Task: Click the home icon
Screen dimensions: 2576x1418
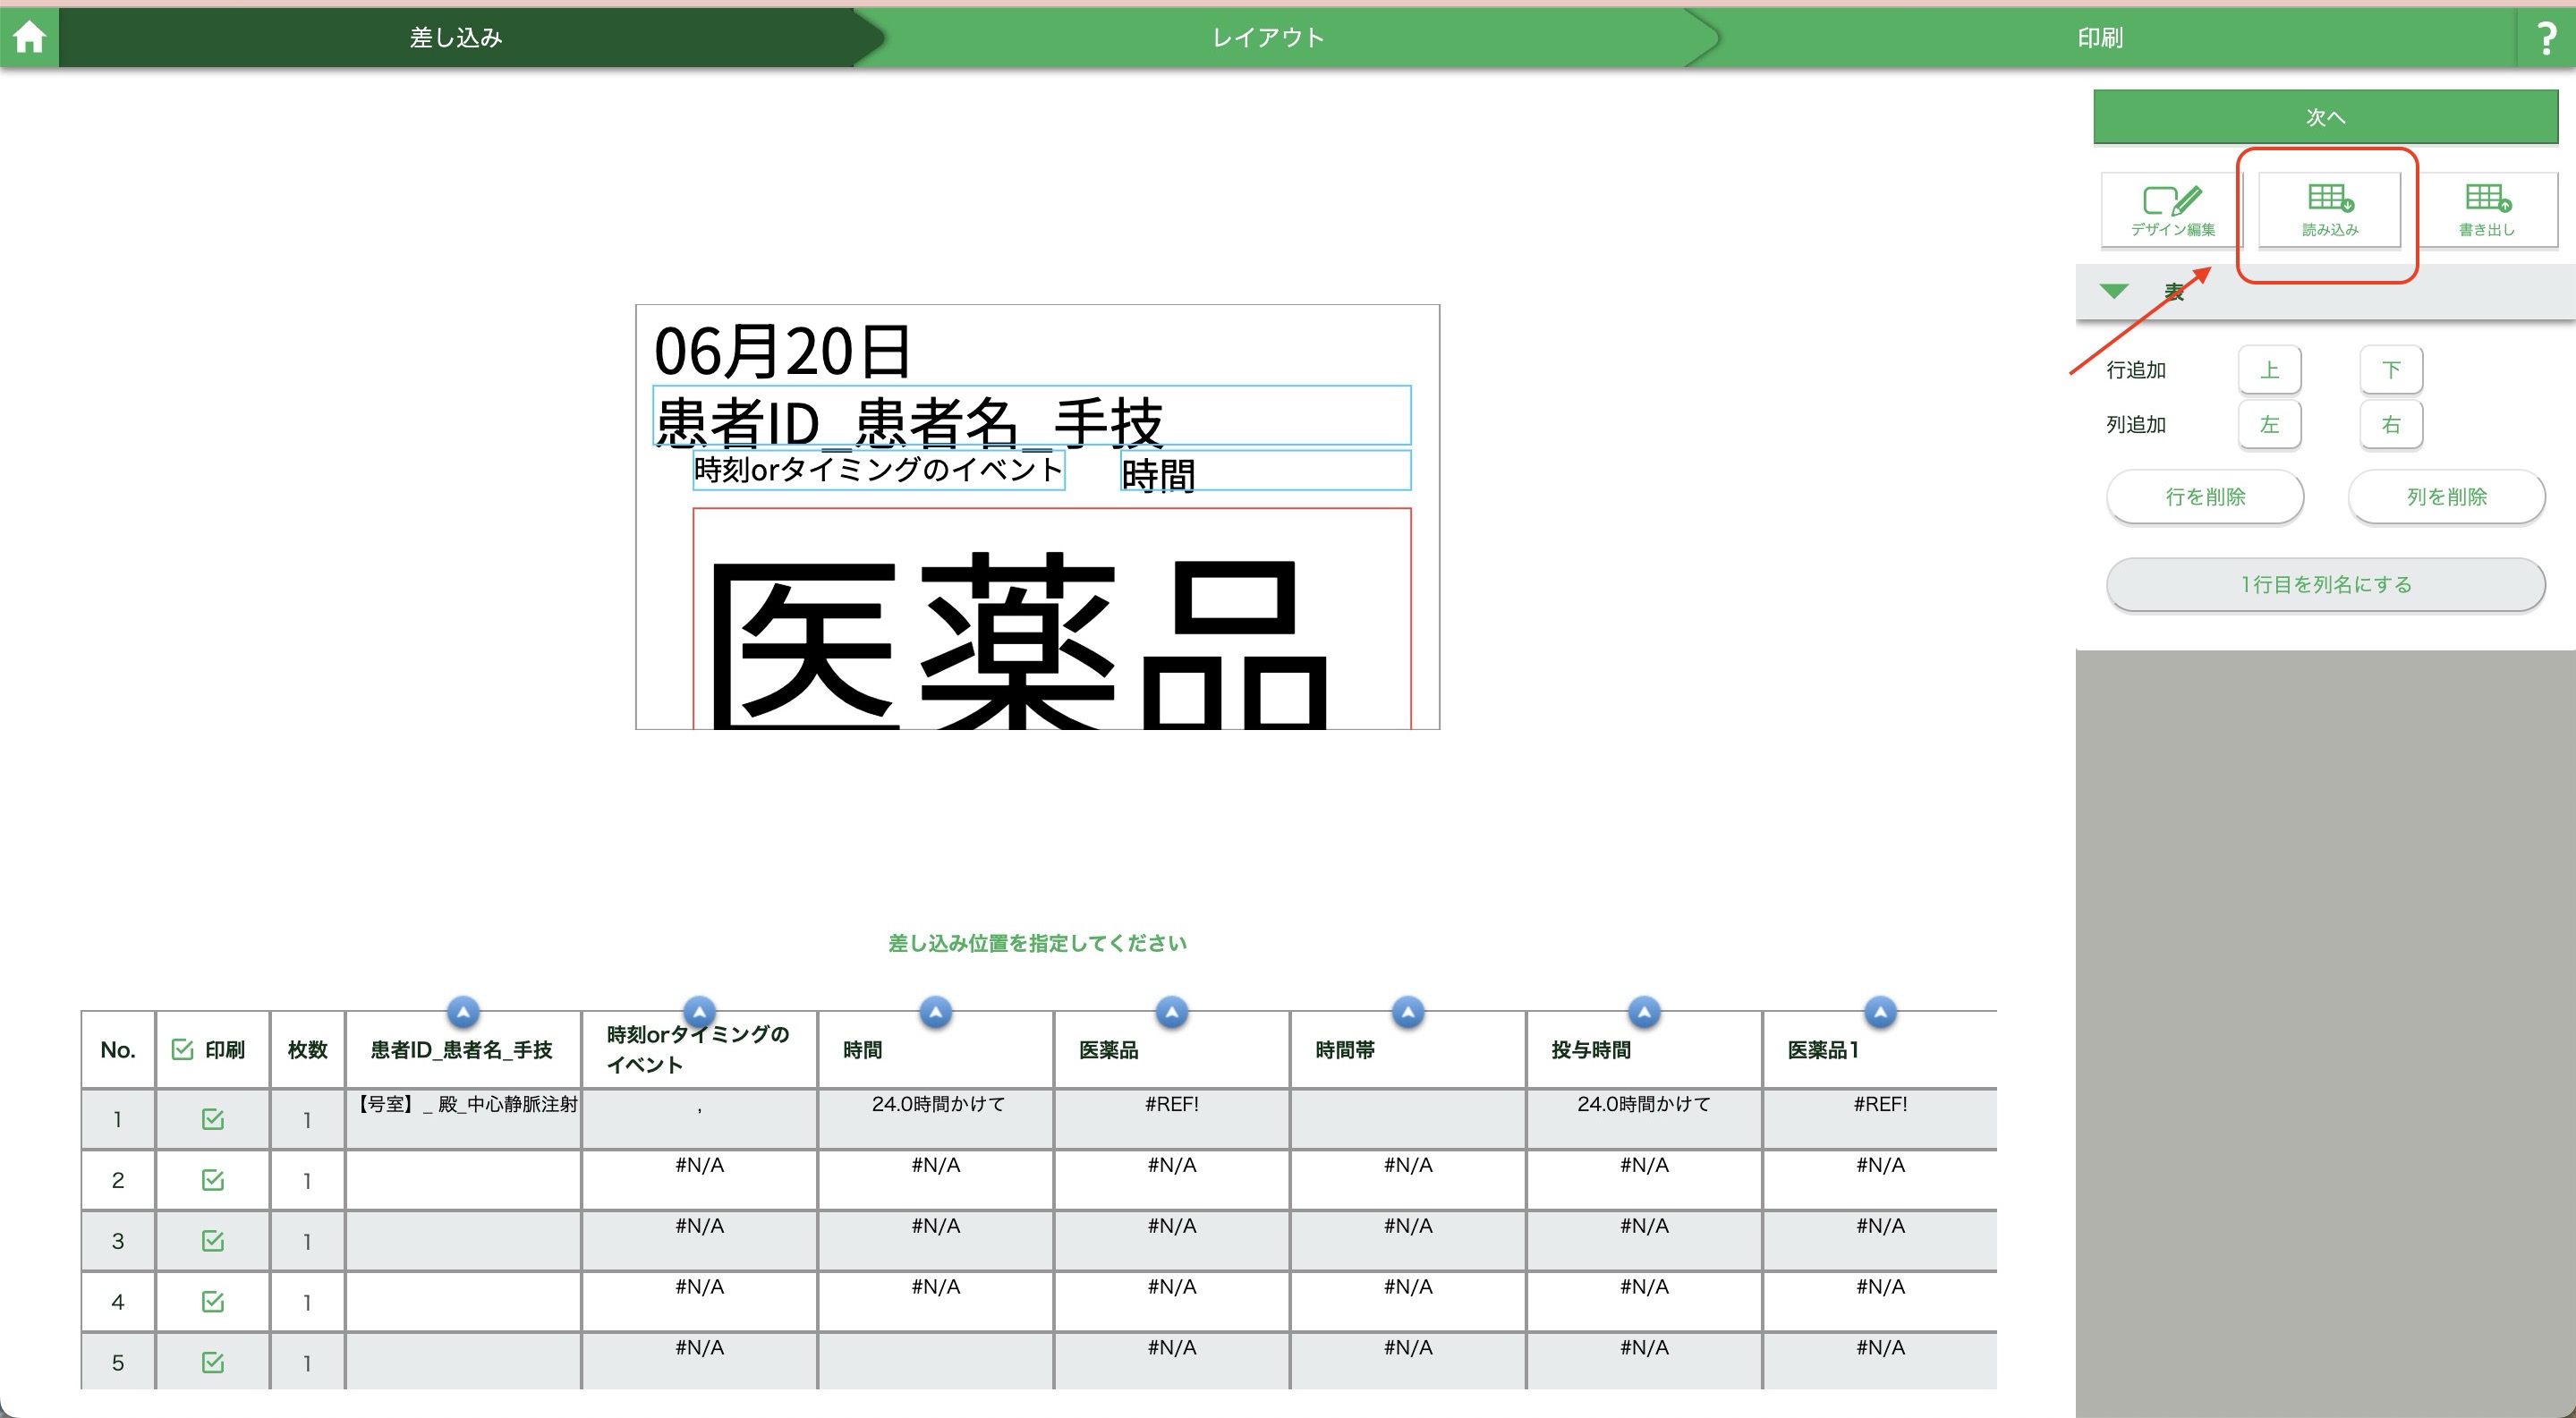Action: click(29, 37)
